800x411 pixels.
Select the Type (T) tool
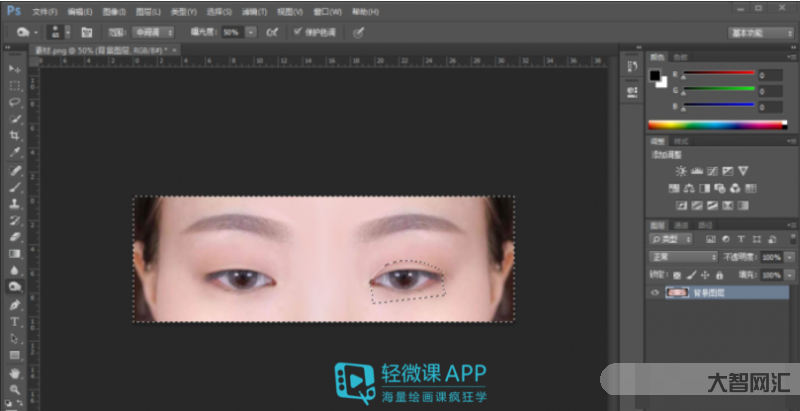tap(15, 321)
